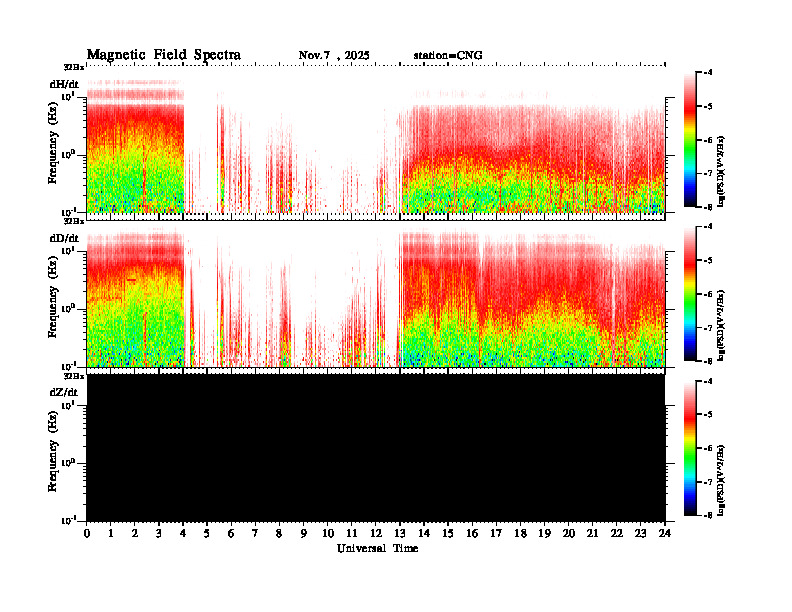Click the hour '10' tick label on time axis
Image resolution: width=792 pixels, height=612 pixels.
tap(328, 534)
